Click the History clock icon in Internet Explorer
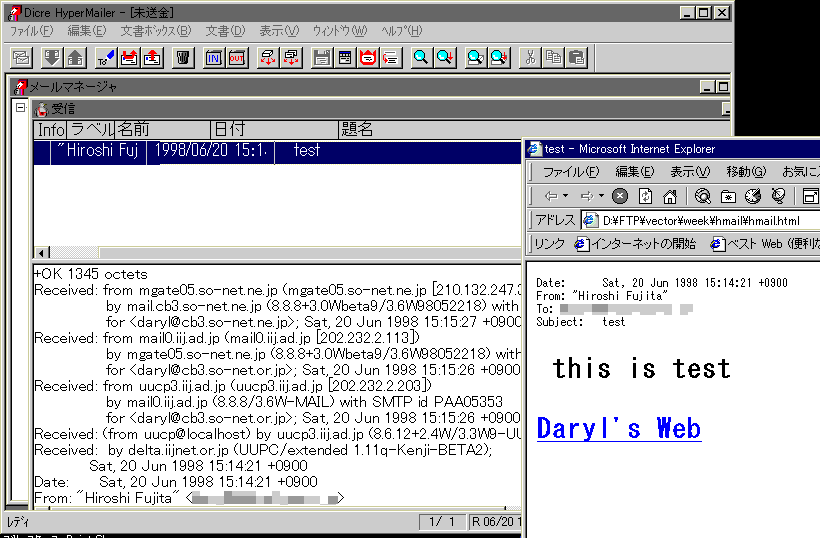This screenshot has height=538, width=820. click(753, 196)
